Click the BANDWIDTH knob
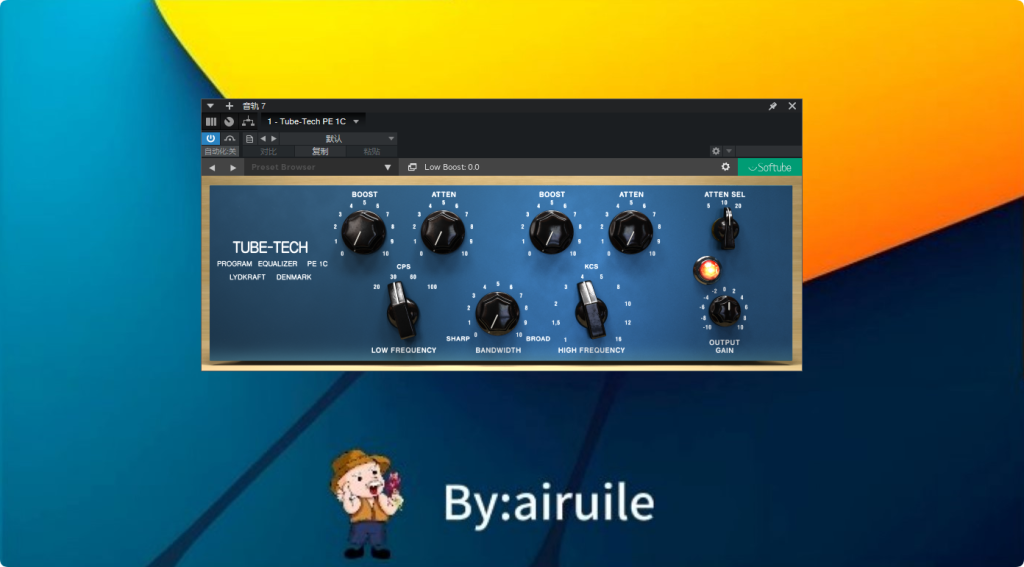Image resolution: width=1024 pixels, height=567 pixels. [498, 313]
